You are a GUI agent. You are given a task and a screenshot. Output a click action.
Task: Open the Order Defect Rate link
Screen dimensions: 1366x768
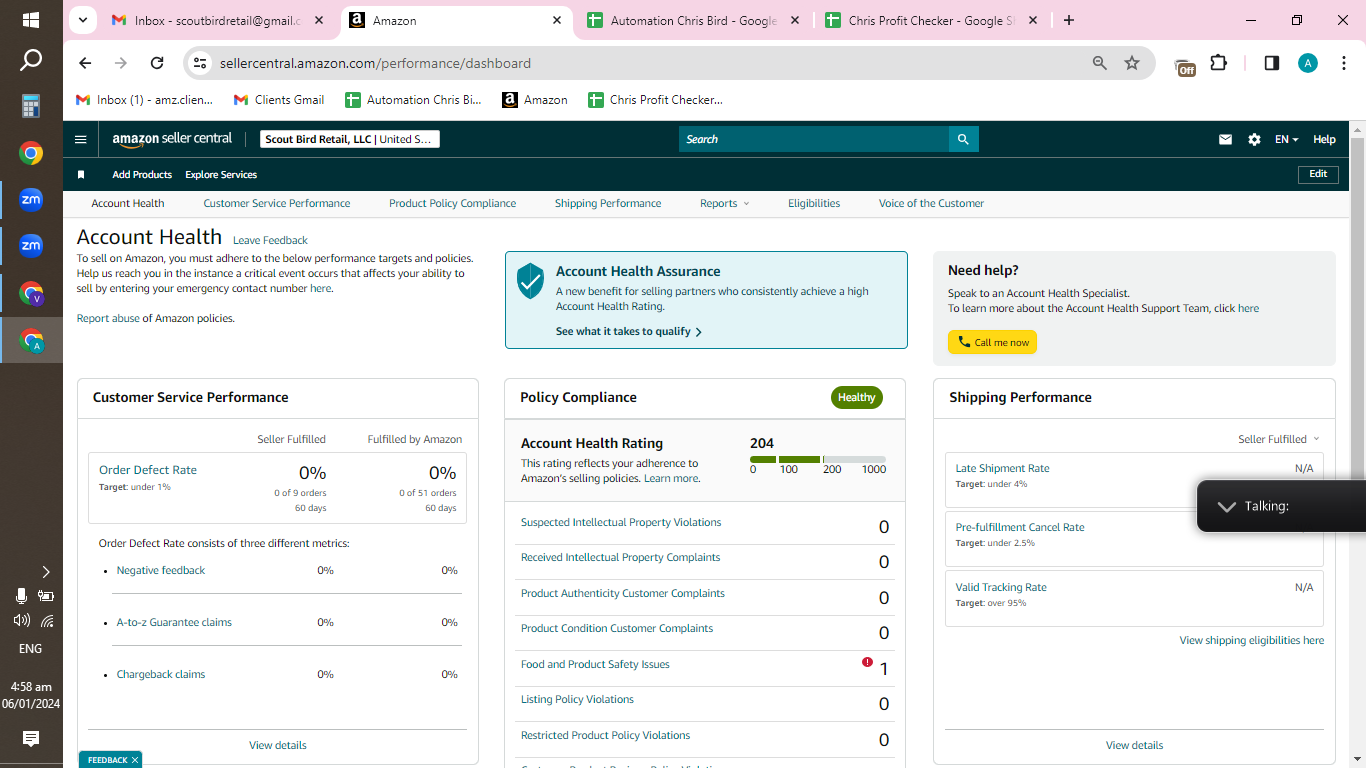click(148, 470)
